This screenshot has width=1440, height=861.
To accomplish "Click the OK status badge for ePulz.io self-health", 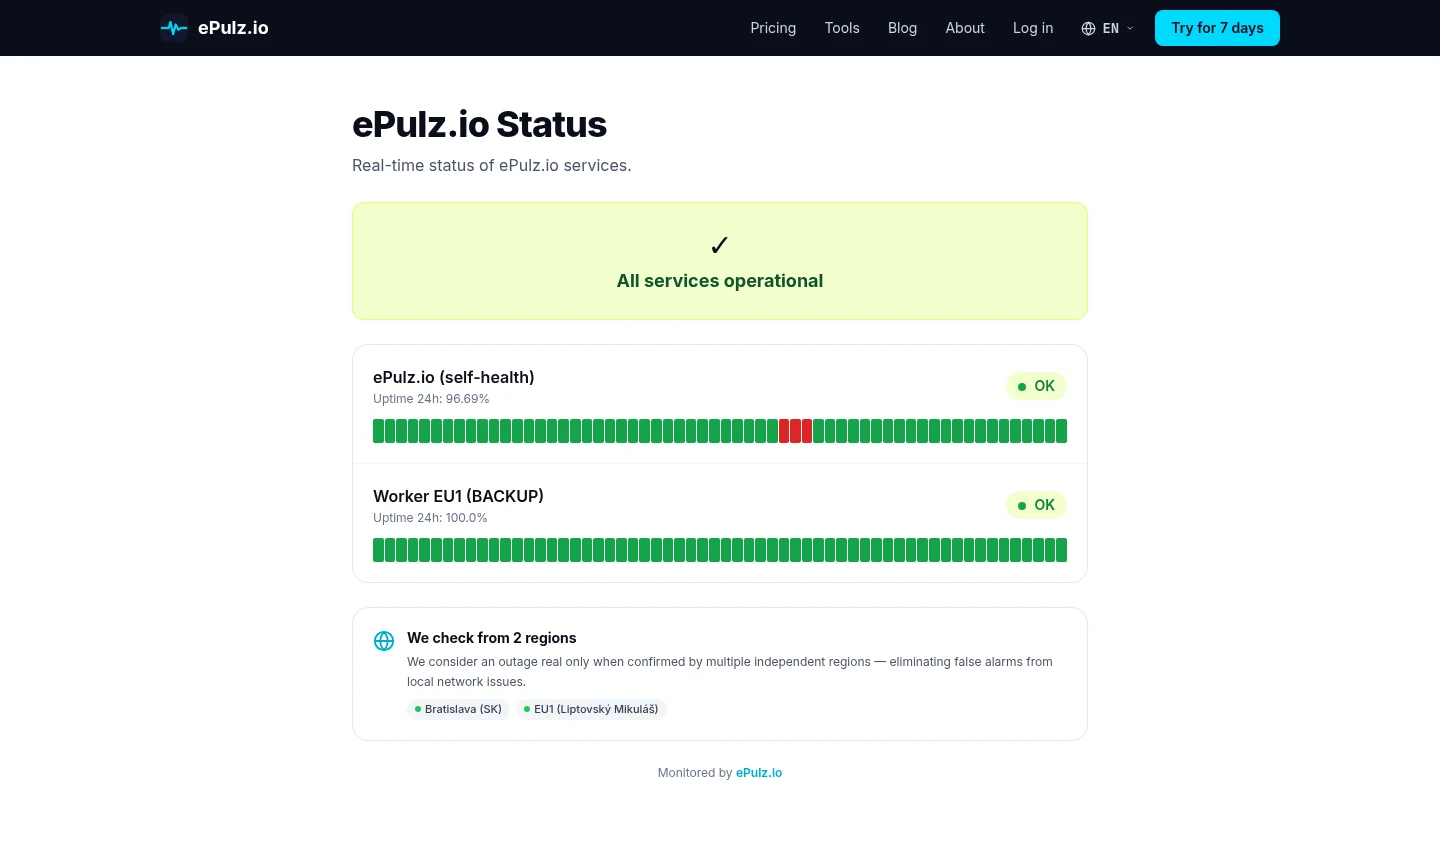I will (1036, 386).
